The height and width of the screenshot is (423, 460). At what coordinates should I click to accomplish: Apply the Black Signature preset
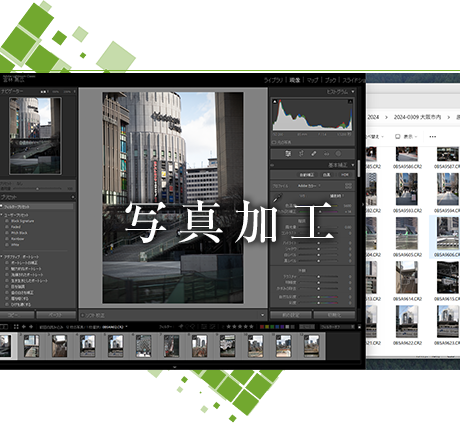tap(22, 221)
